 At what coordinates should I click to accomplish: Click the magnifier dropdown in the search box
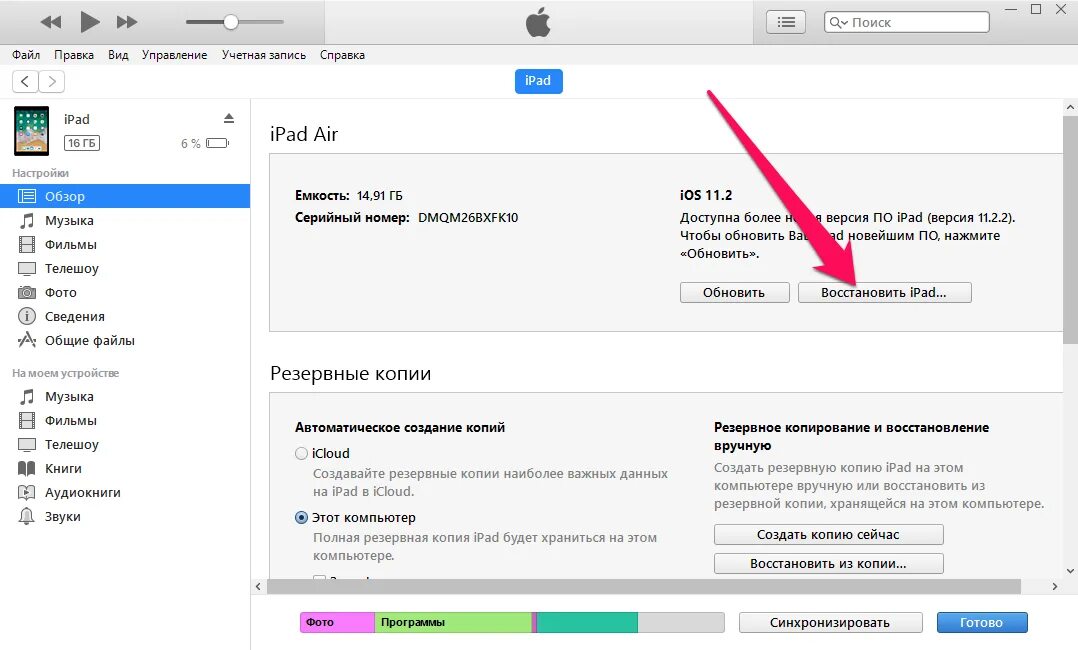(838, 23)
